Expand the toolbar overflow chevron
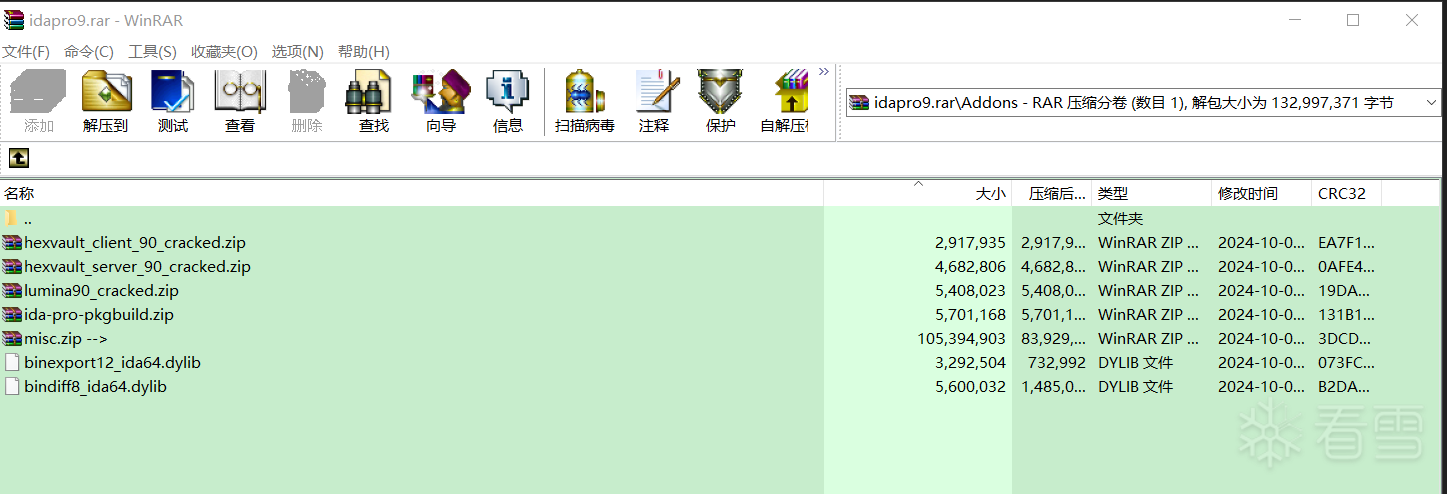The width and height of the screenshot is (1447, 494). [x=824, y=72]
